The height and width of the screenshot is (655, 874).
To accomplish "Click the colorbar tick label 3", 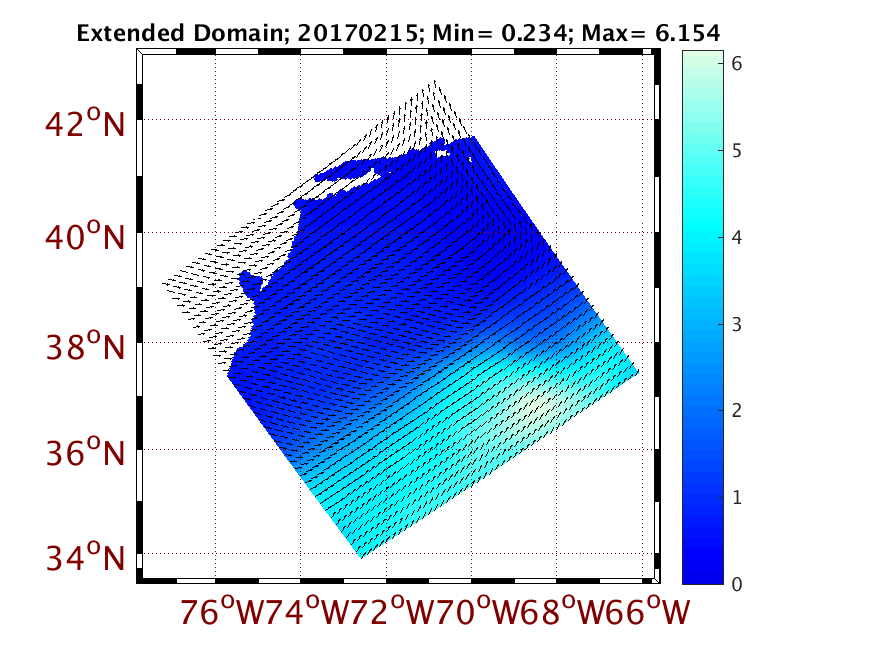I will tap(737, 324).
